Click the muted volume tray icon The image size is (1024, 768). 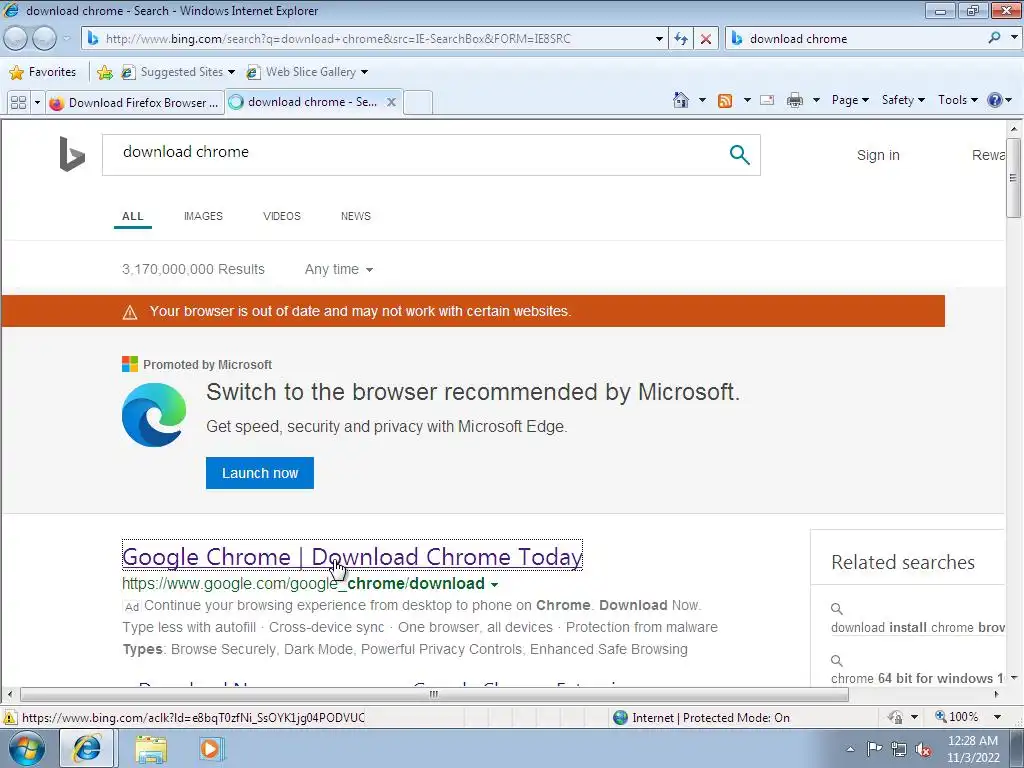[923, 749]
